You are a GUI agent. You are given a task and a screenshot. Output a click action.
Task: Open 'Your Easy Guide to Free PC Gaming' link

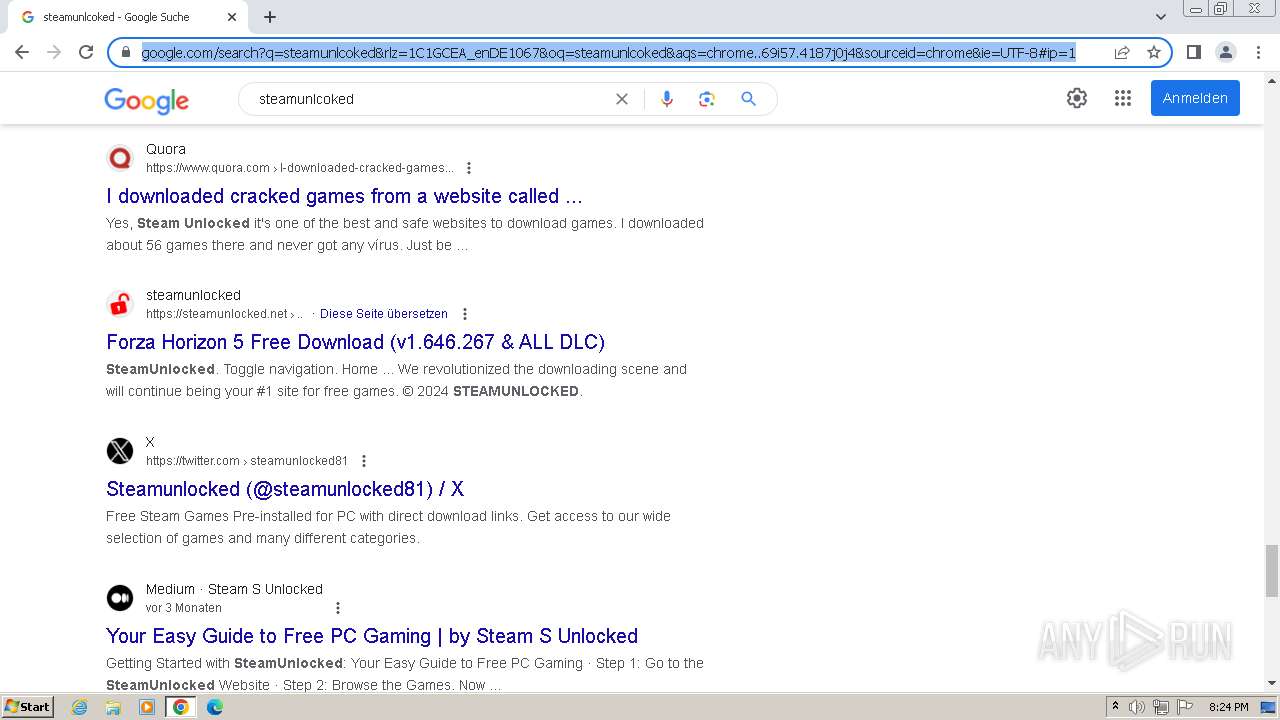[372, 636]
